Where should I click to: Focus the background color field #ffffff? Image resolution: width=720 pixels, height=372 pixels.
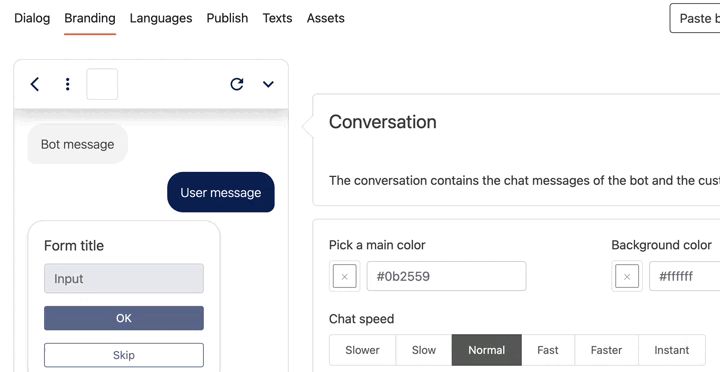(x=685, y=276)
